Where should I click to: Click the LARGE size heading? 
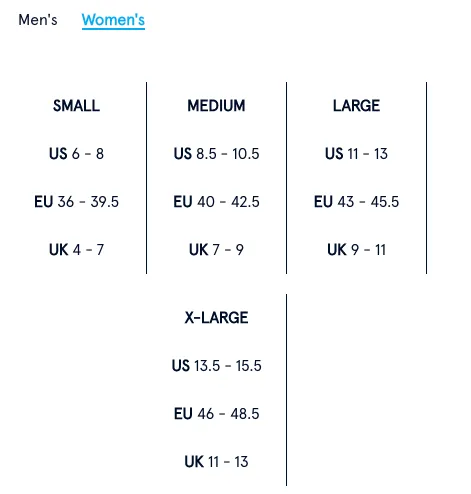point(356,106)
